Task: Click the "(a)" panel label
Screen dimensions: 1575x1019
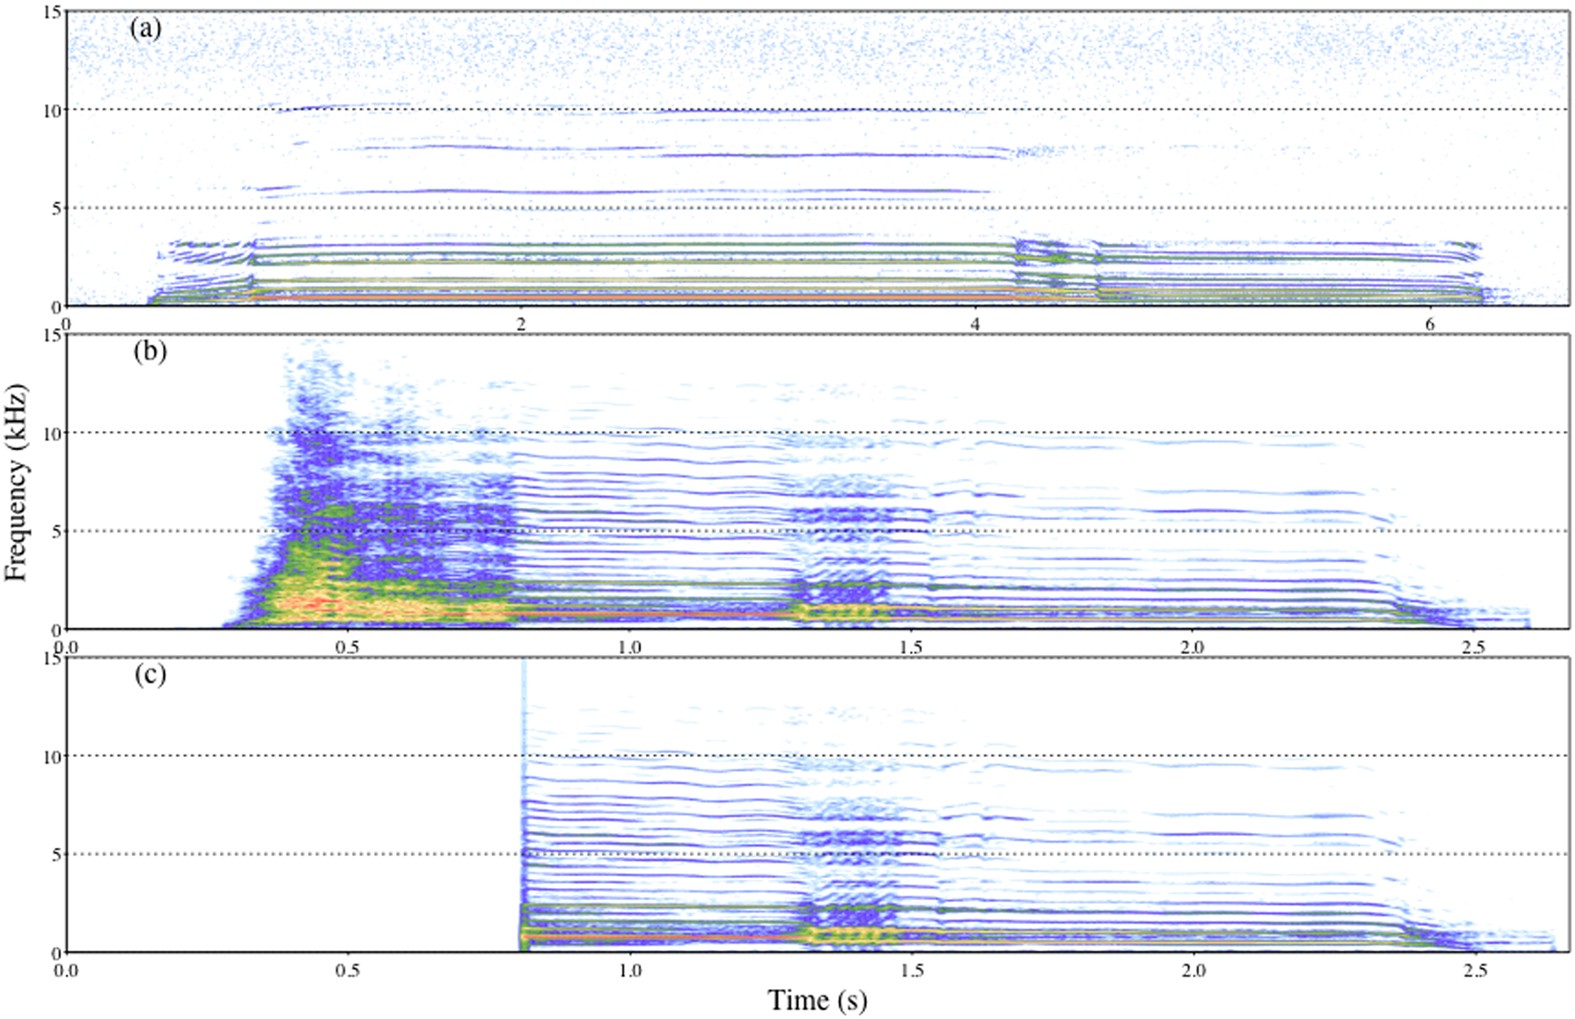Action: [146, 29]
